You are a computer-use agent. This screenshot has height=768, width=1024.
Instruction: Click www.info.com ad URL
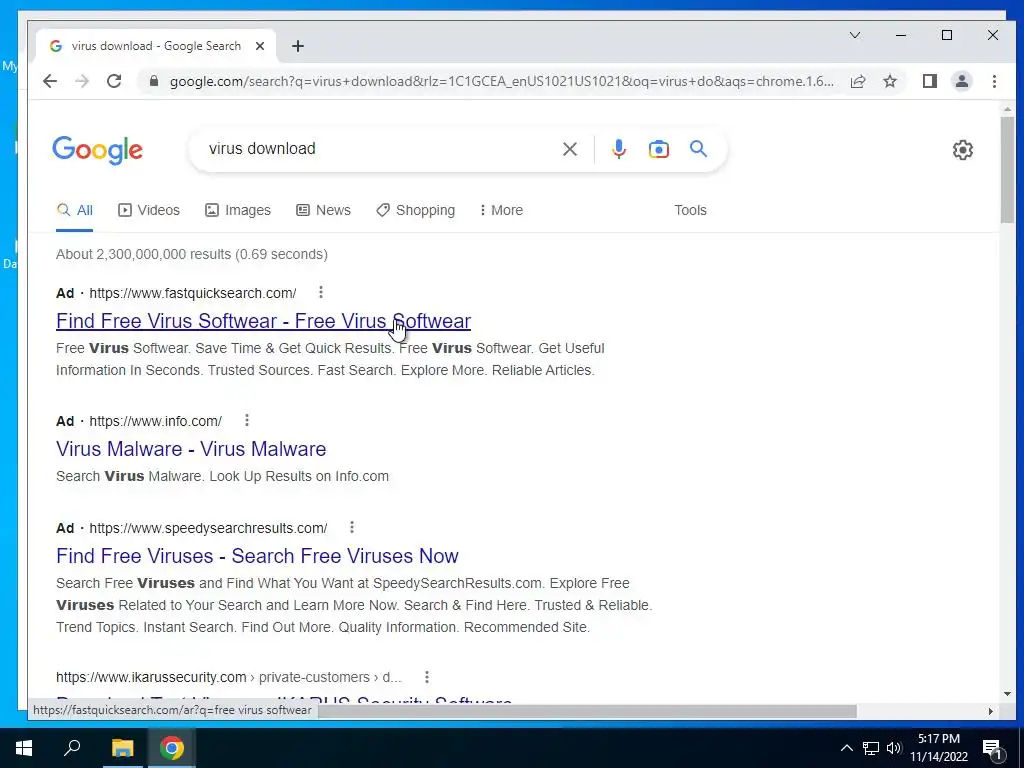click(x=155, y=421)
